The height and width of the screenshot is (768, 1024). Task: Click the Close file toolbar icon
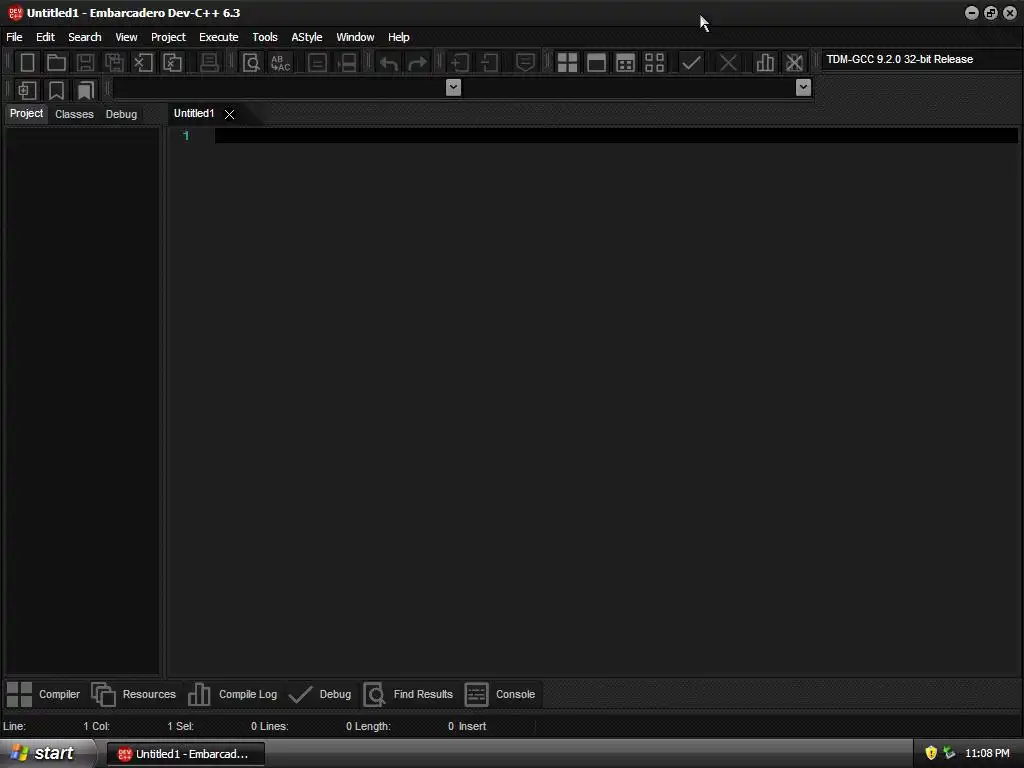coord(143,63)
